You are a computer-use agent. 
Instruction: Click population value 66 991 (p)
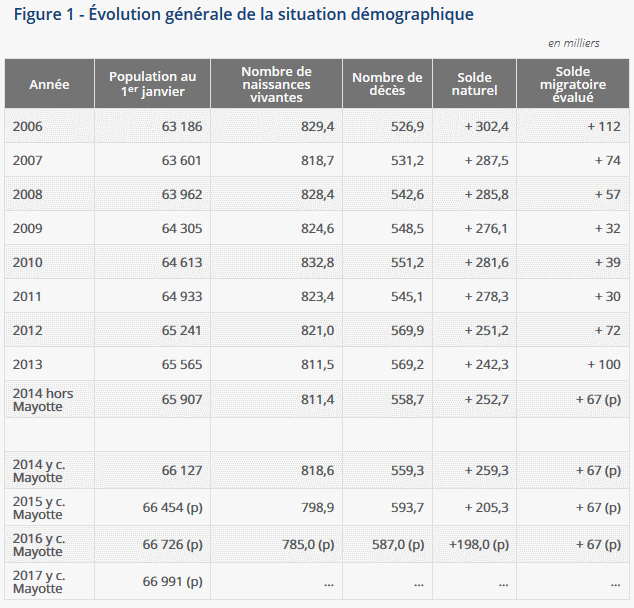tap(173, 582)
